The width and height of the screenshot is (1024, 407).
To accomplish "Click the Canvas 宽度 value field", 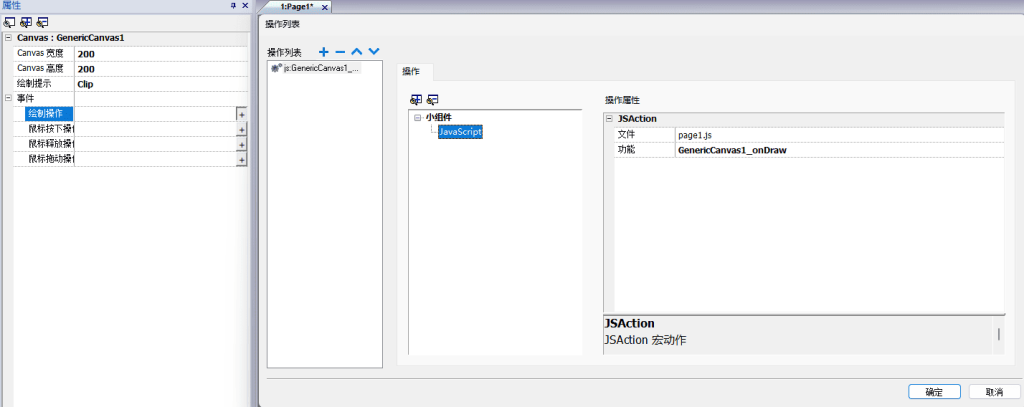I will 160,54.
